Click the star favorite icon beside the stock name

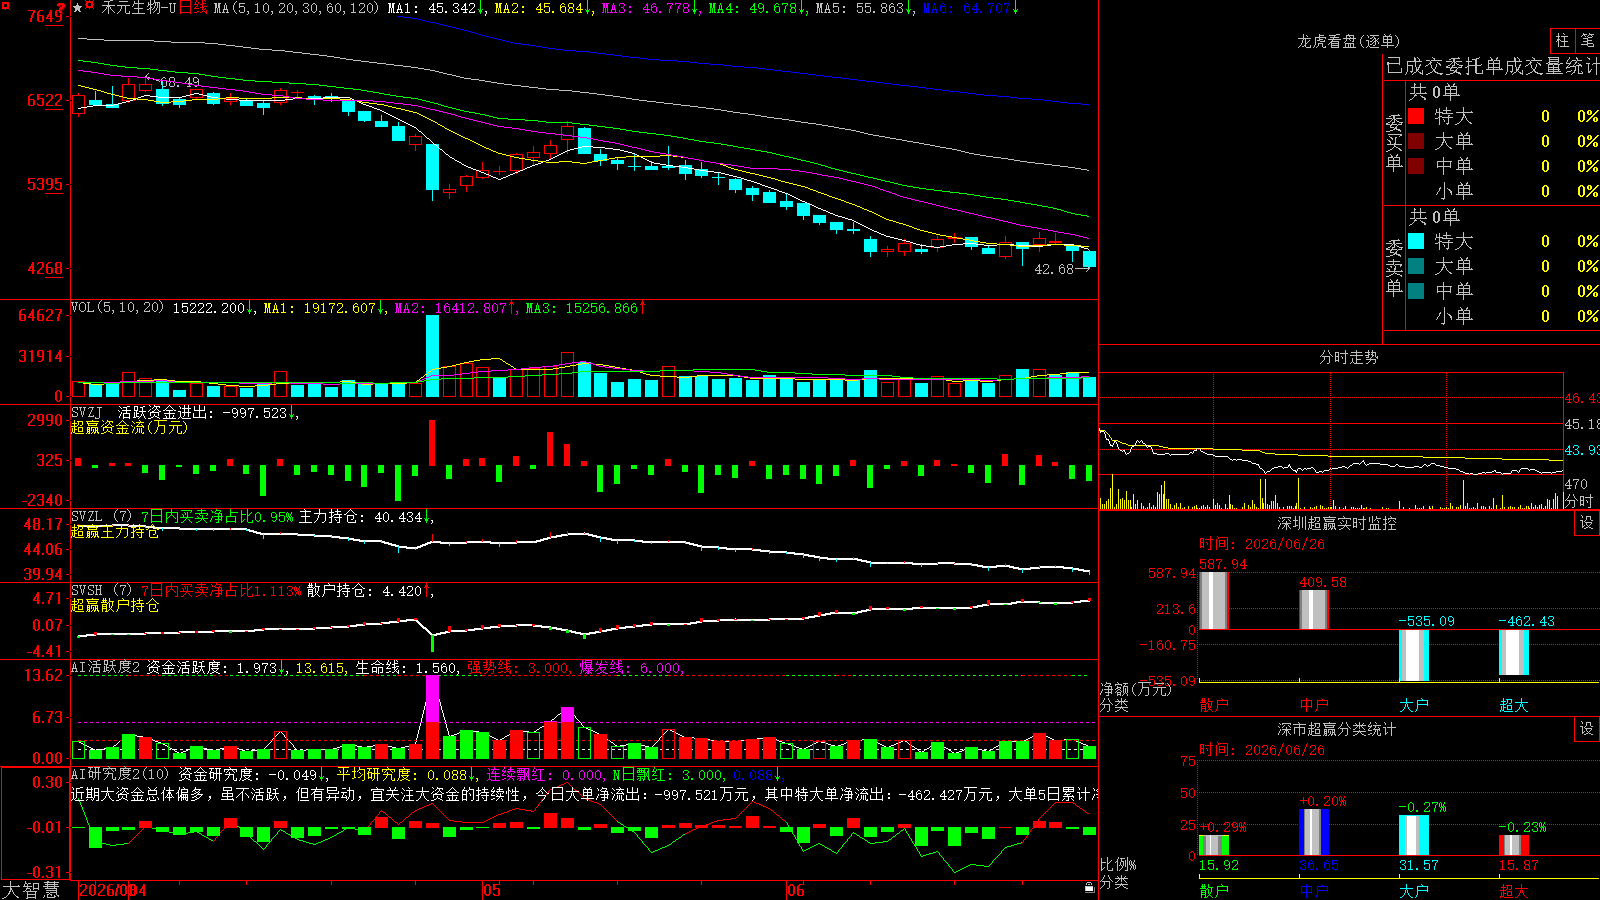coord(78,8)
